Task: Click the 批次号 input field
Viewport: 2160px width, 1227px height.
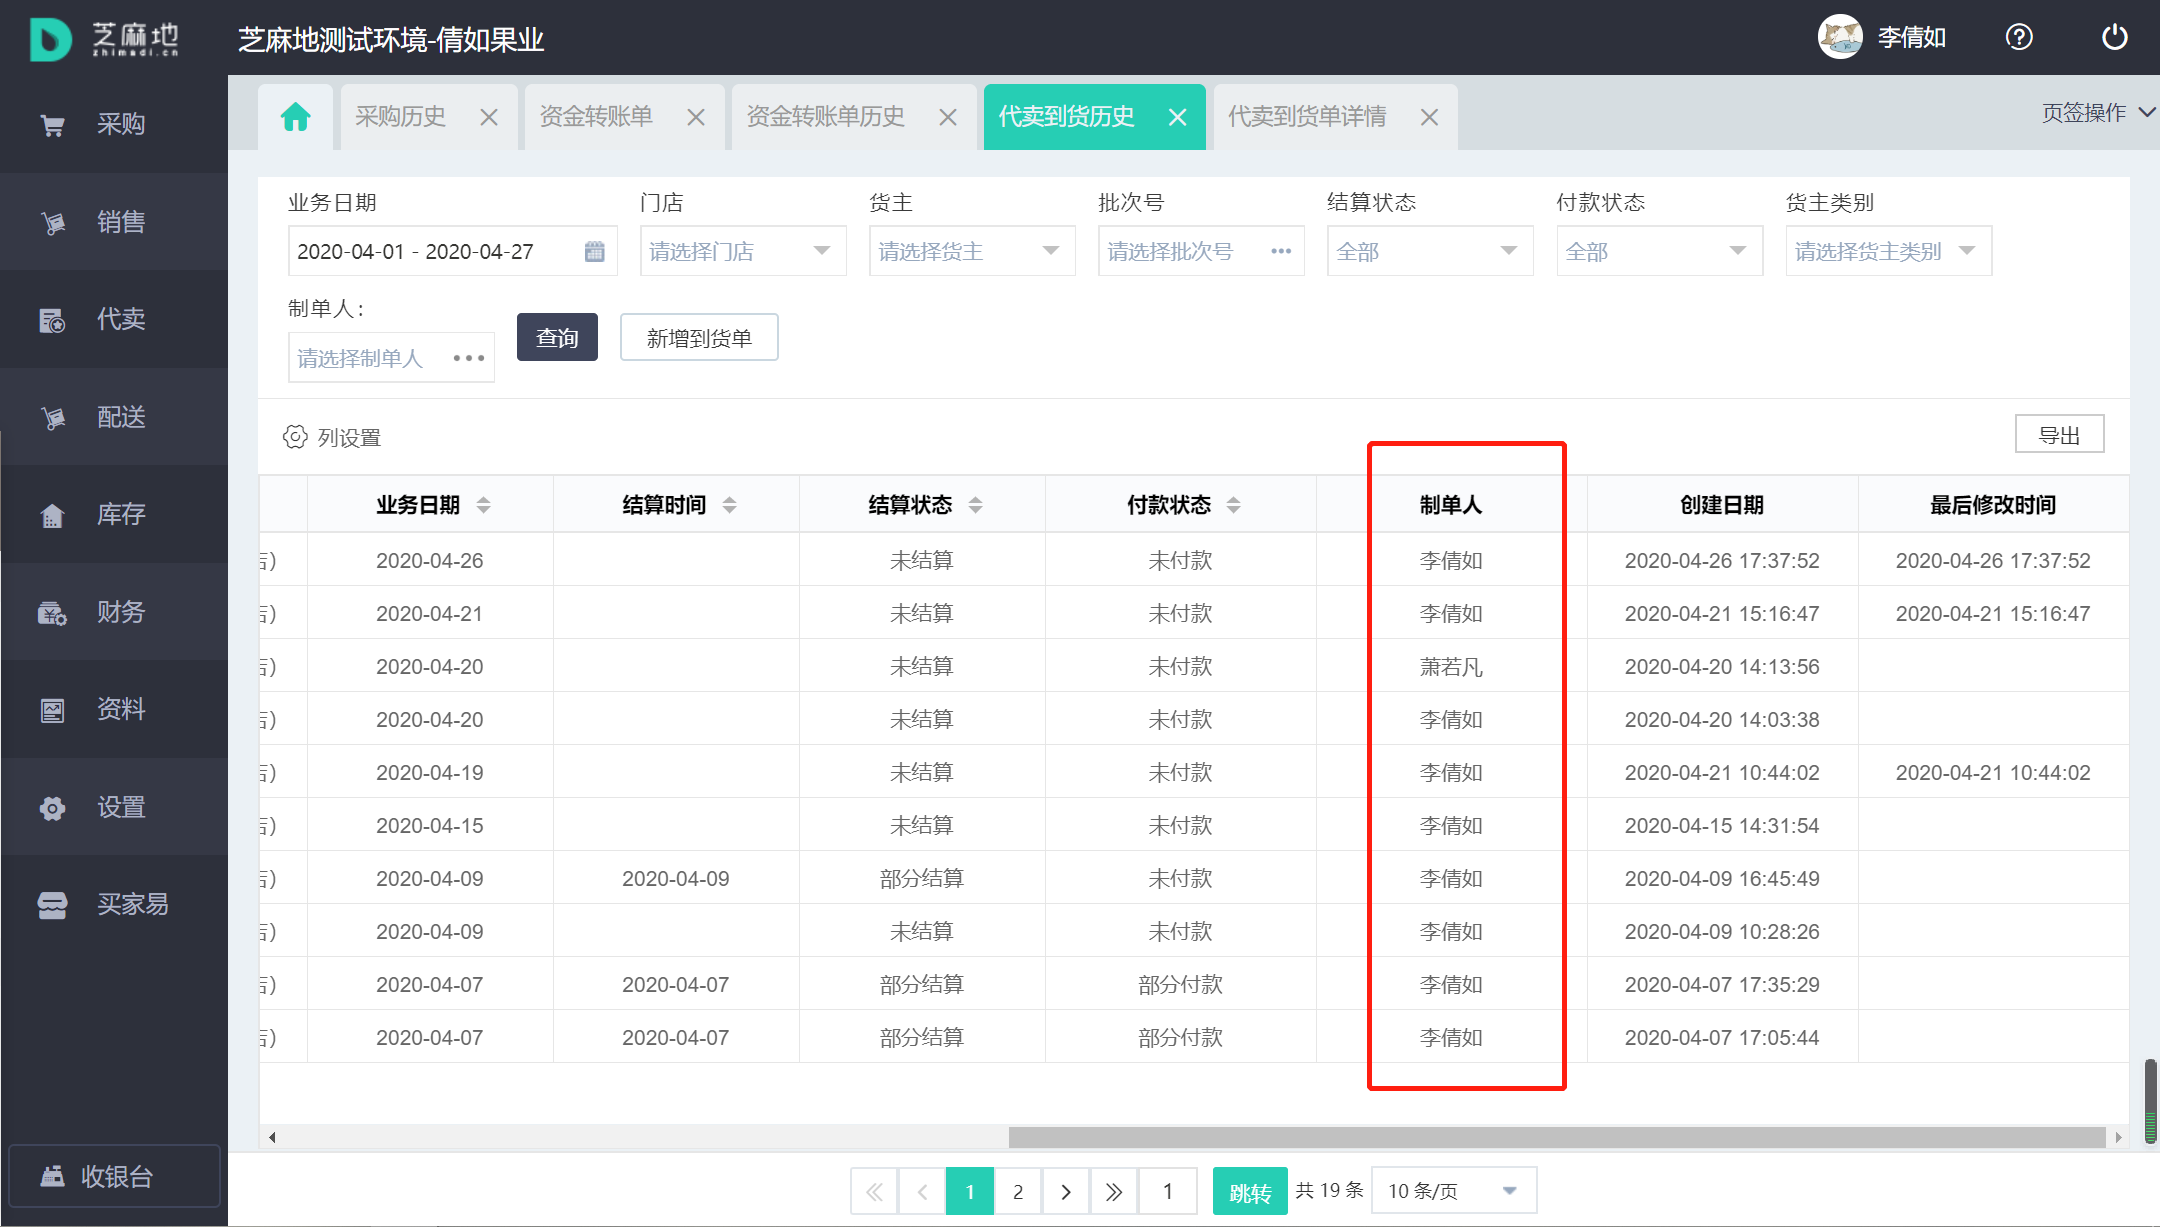Action: click(x=1201, y=251)
